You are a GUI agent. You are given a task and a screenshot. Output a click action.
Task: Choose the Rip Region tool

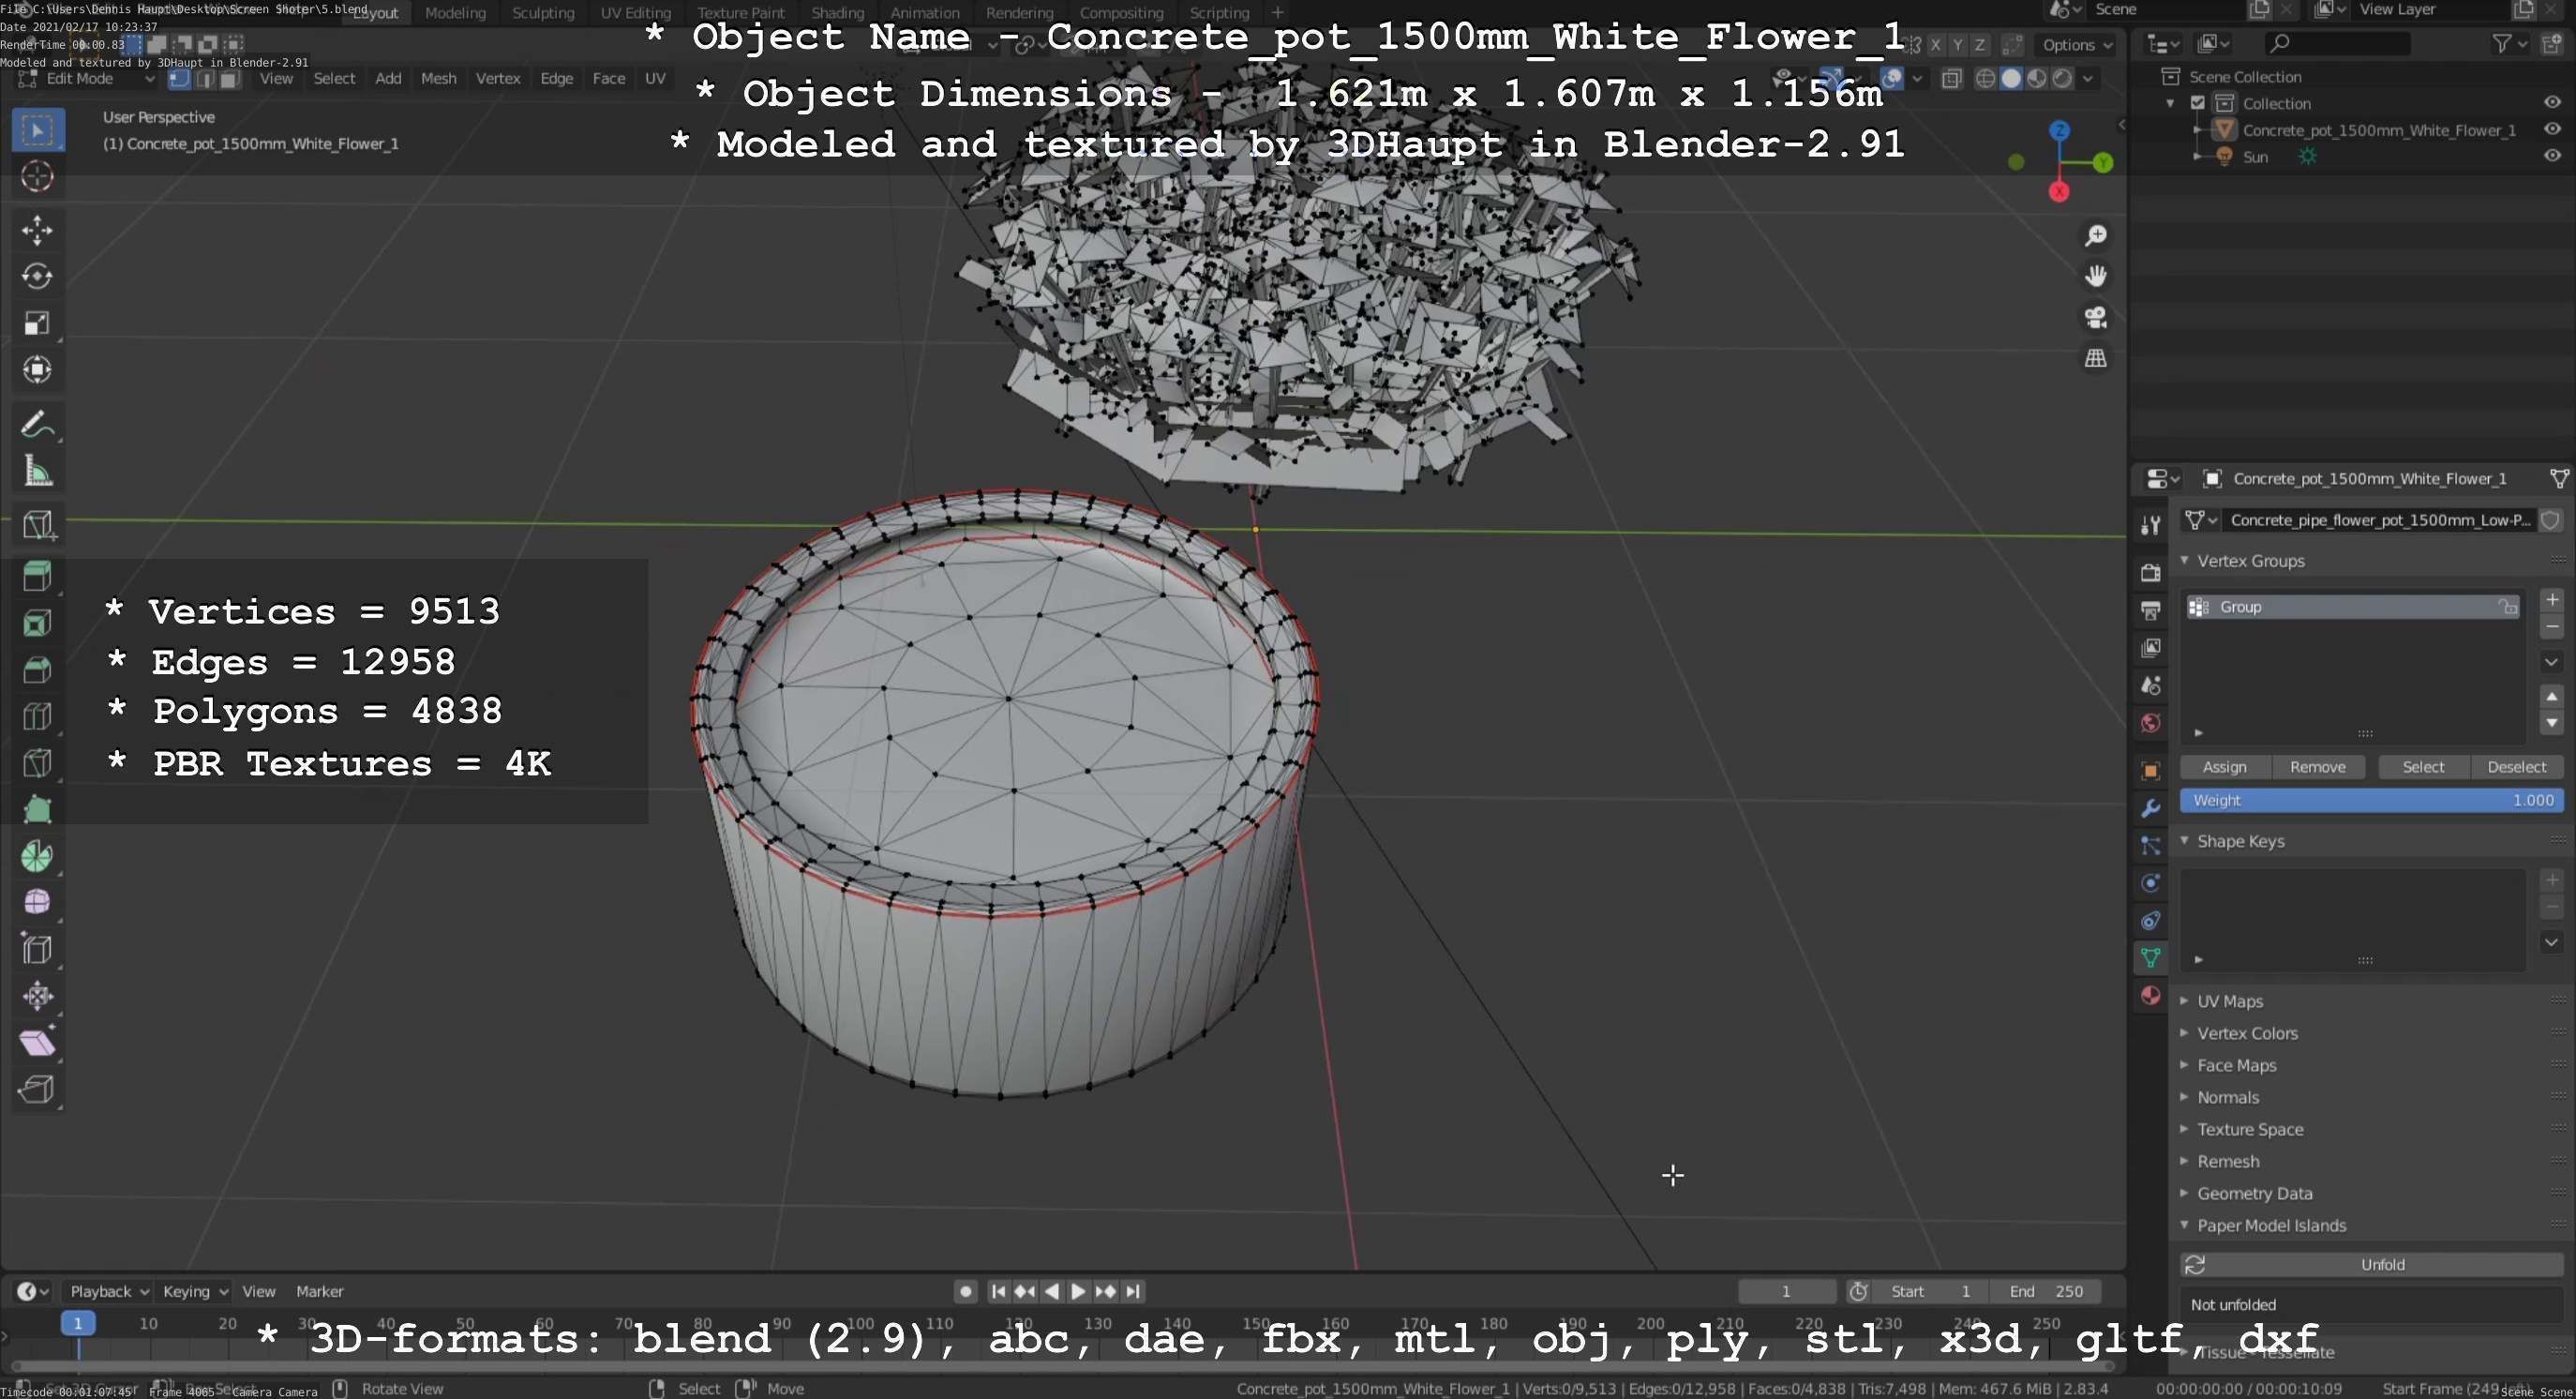(x=37, y=1089)
